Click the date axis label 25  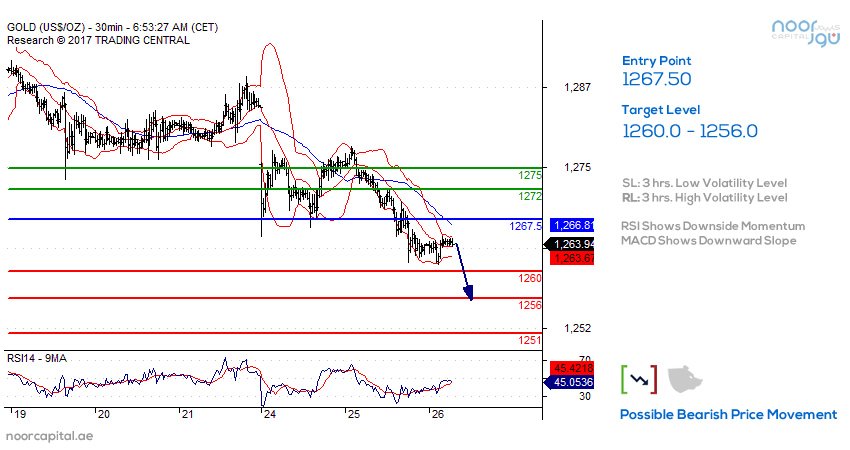pos(353,415)
